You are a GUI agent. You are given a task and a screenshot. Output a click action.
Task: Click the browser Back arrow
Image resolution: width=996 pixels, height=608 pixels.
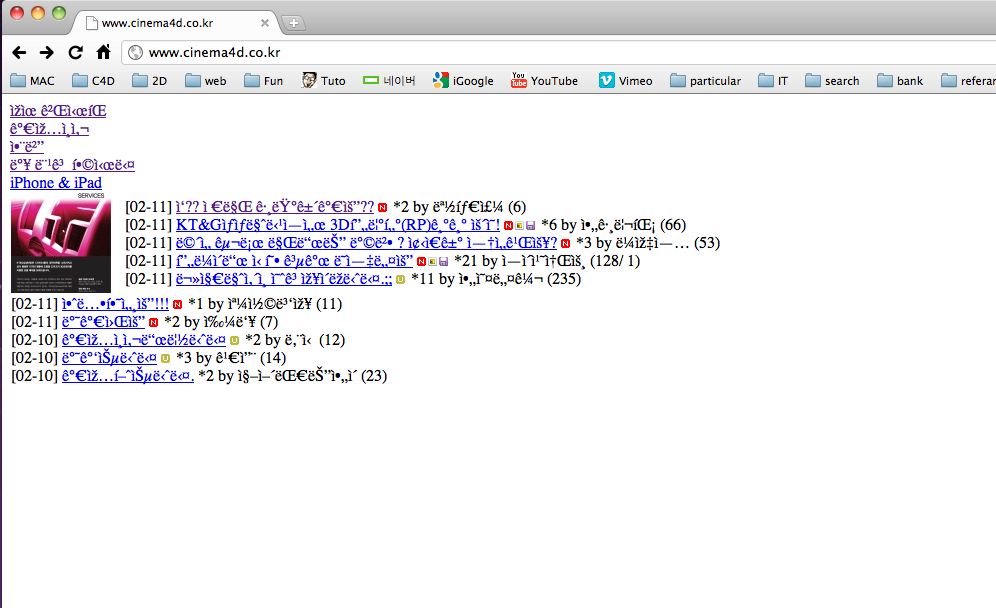coord(19,53)
